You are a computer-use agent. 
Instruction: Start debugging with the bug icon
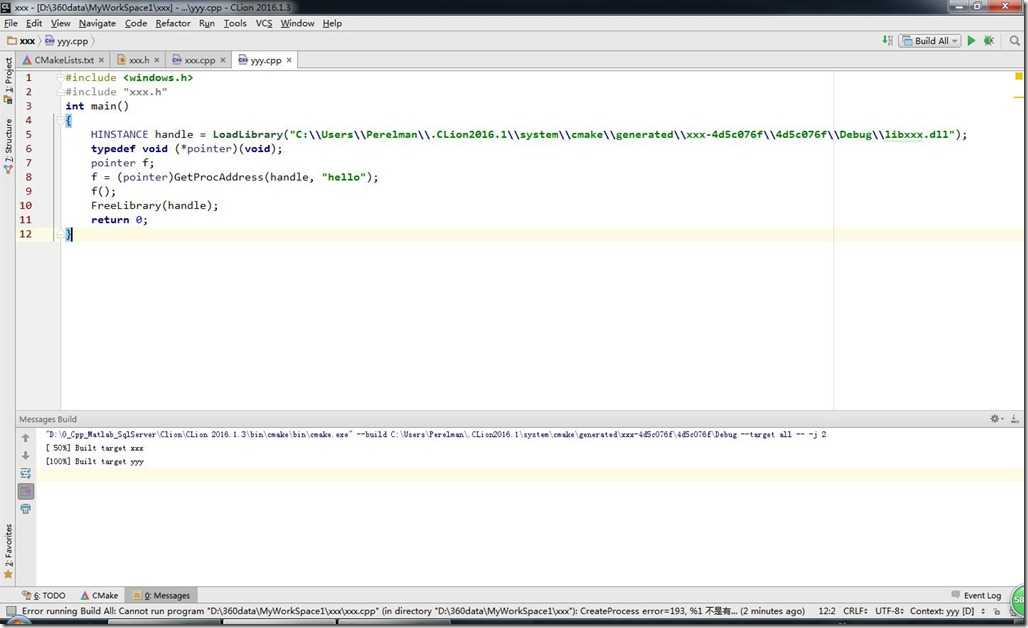(989, 41)
